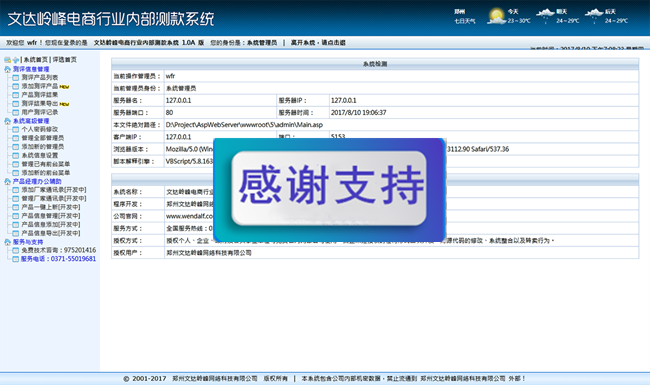Open 产品信息导出[开发中] entry

(51, 233)
